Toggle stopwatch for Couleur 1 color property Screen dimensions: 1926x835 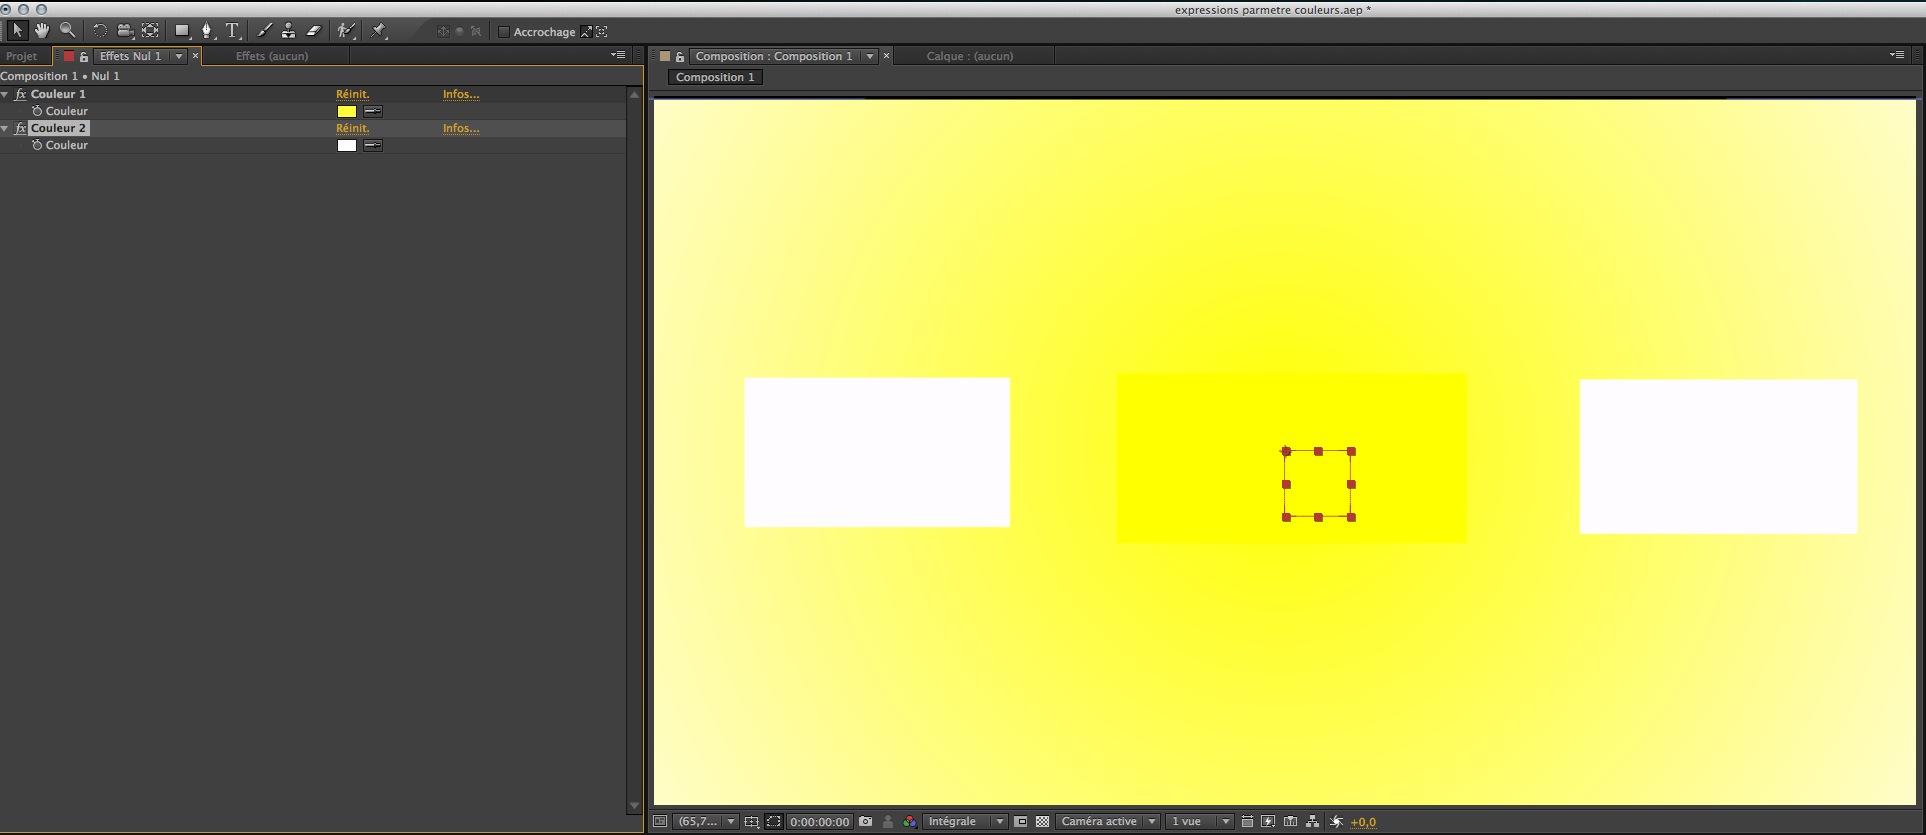point(37,111)
